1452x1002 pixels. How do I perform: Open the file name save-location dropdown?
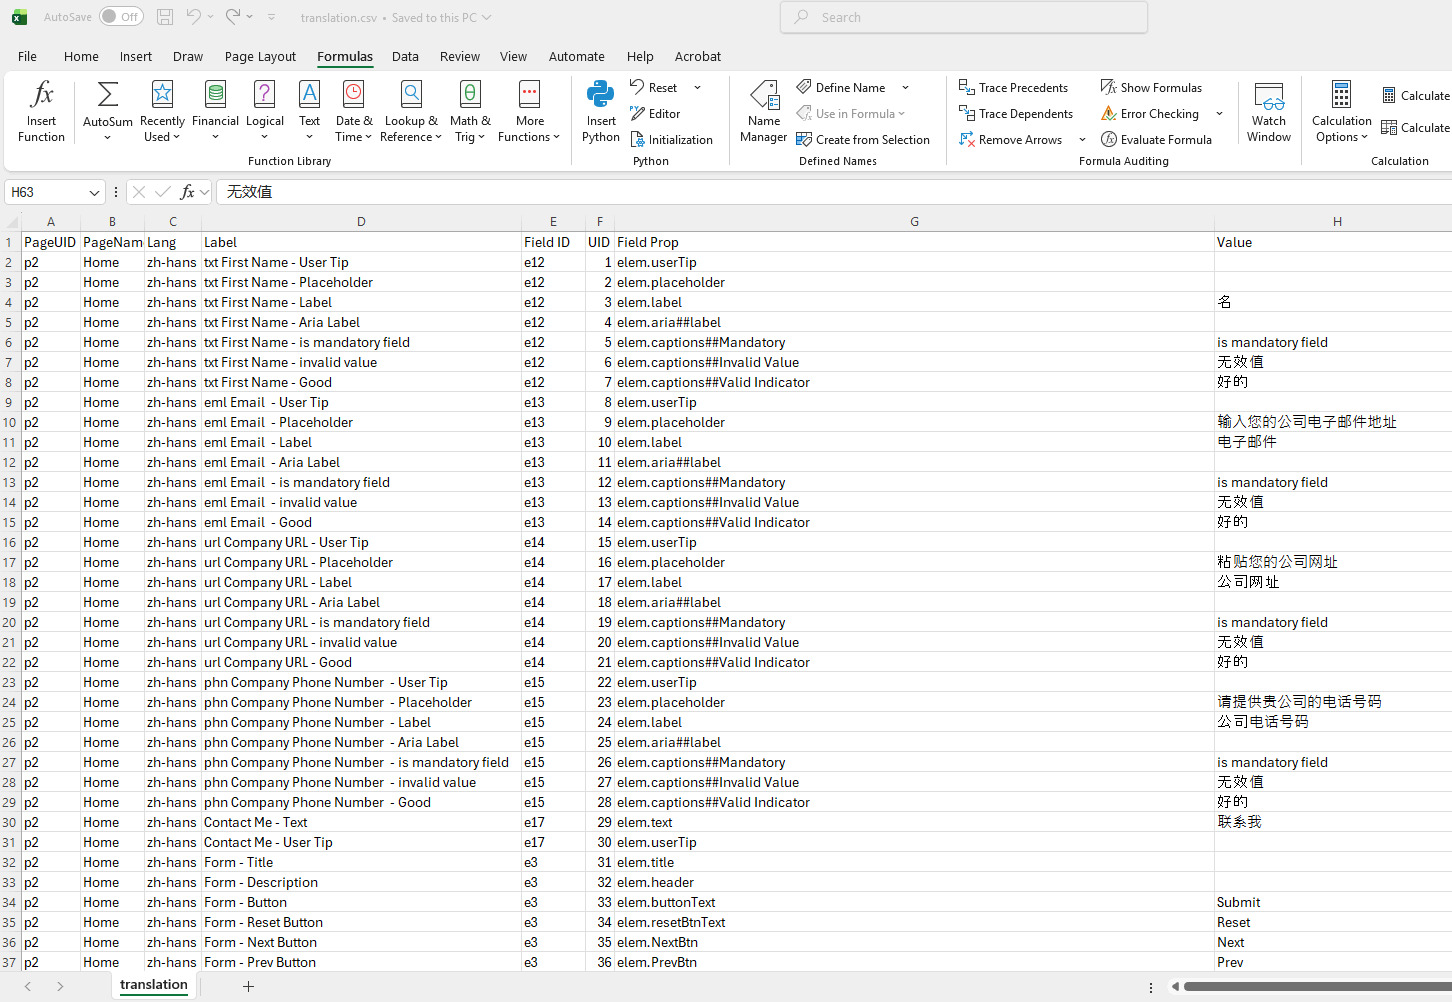485,17
